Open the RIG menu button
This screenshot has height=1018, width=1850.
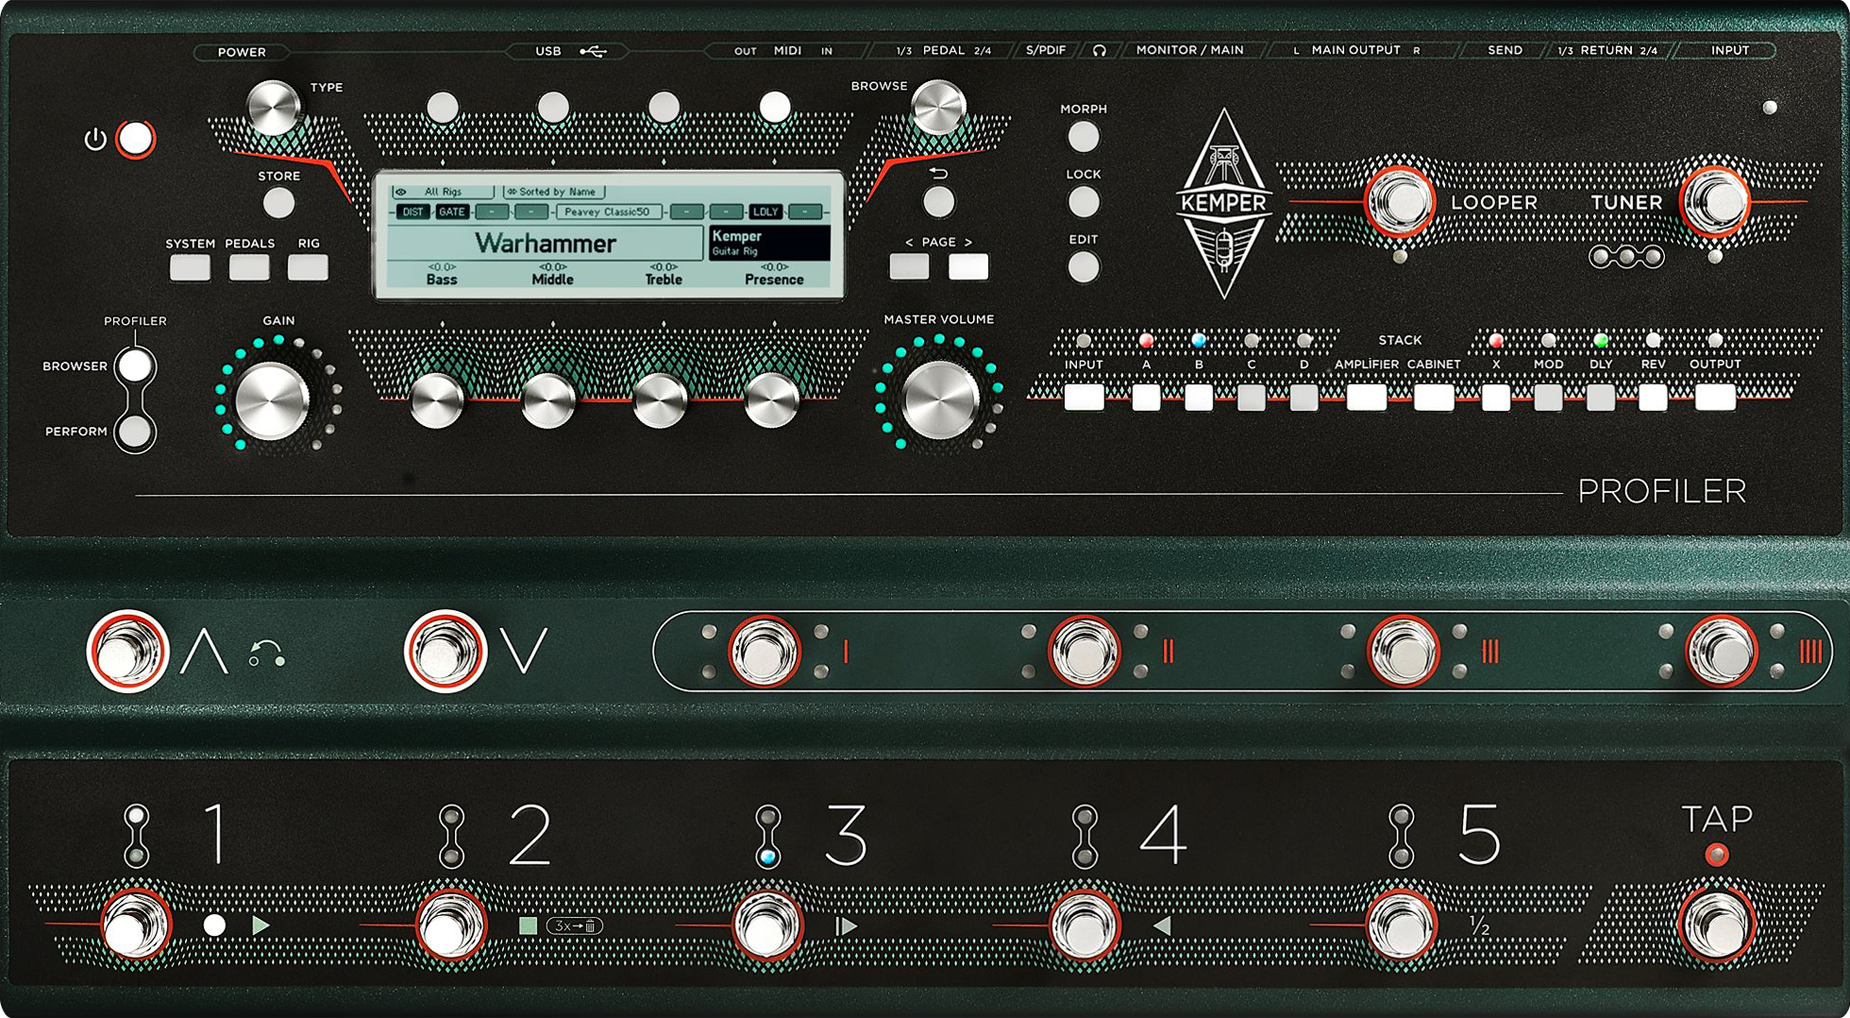[308, 267]
